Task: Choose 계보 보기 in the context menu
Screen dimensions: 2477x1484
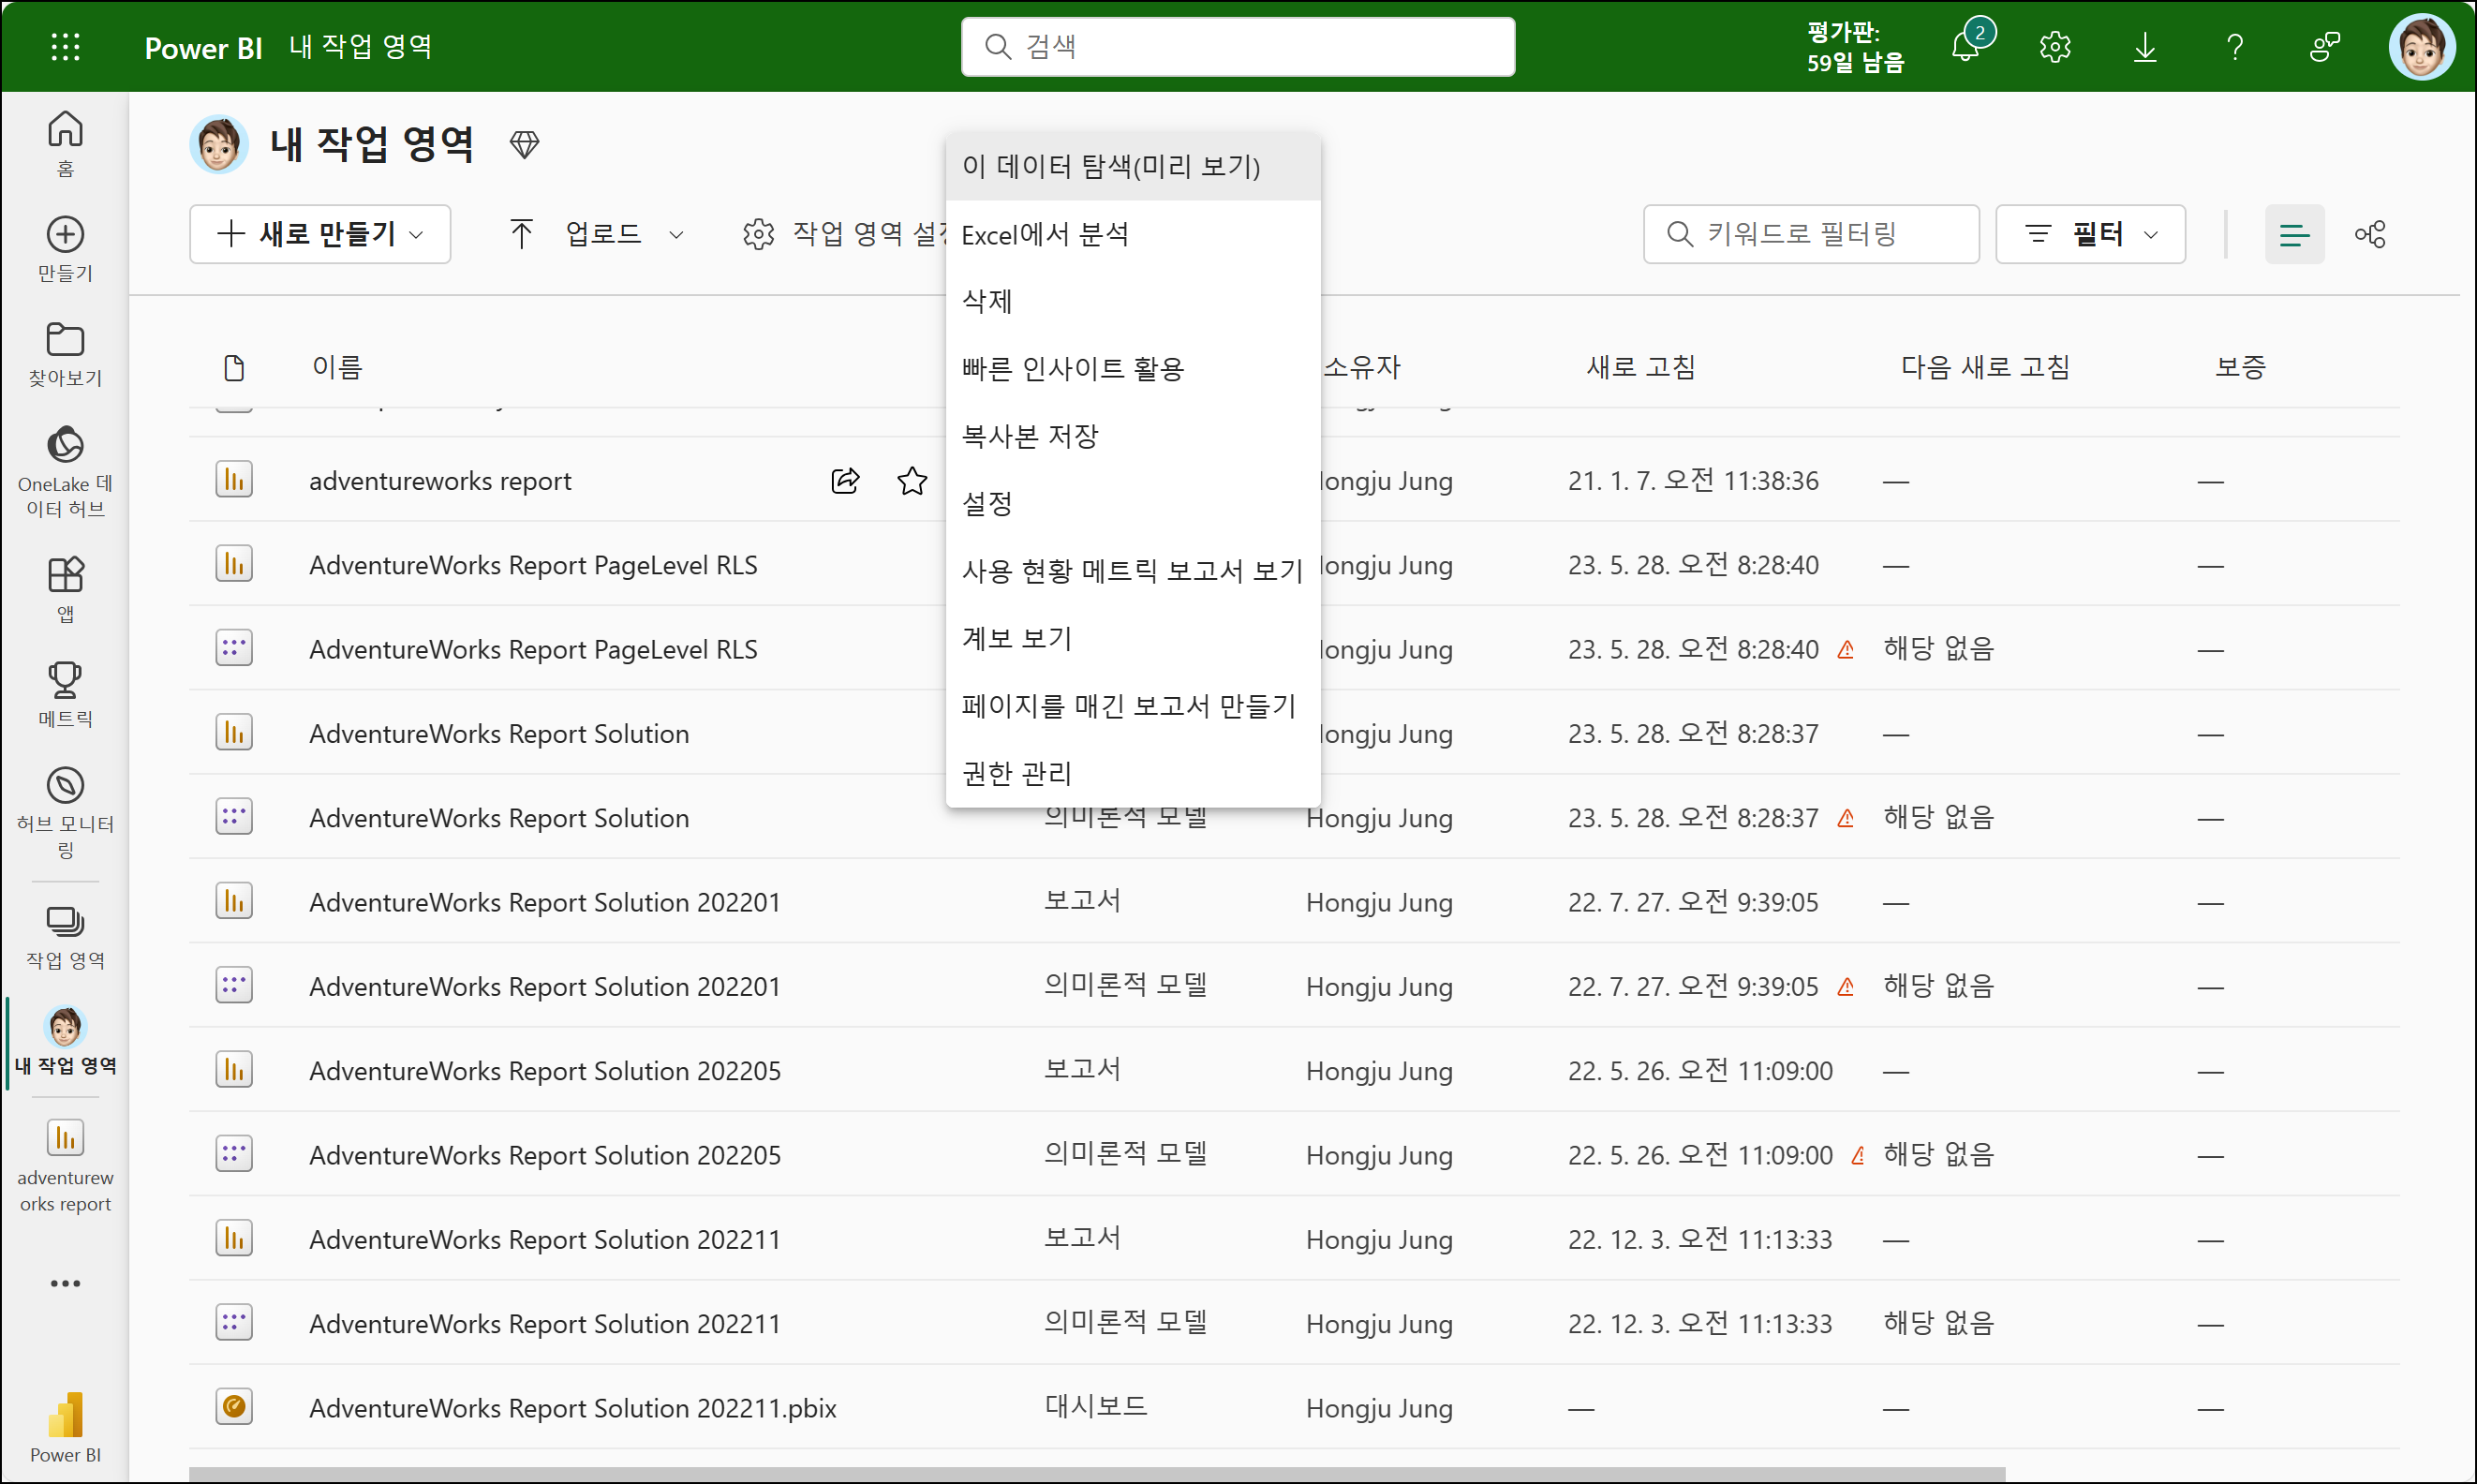Action: coord(1017,638)
